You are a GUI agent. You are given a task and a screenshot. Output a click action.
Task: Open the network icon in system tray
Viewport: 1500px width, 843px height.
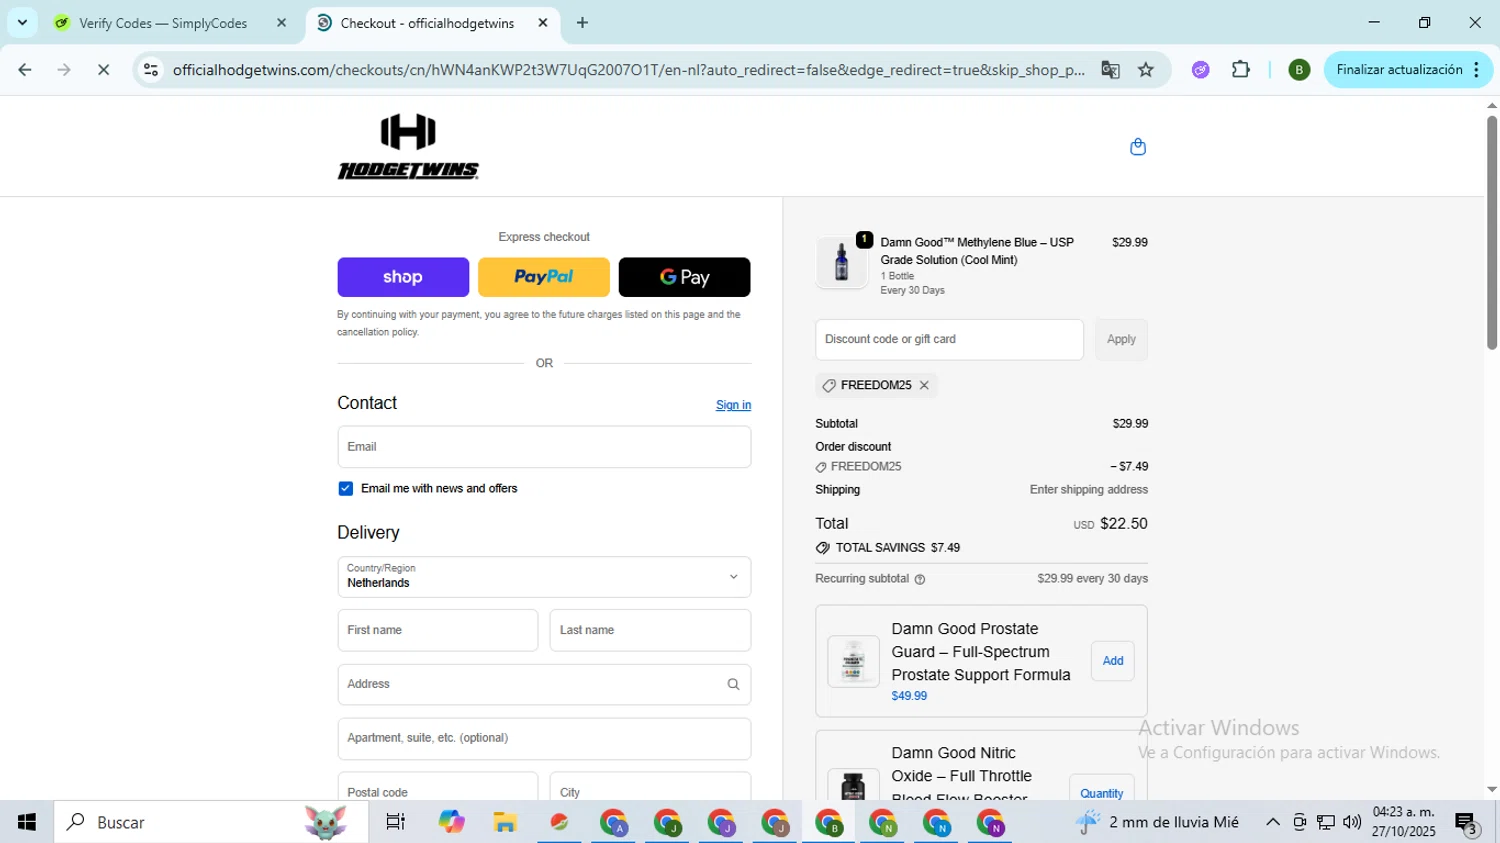click(1326, 822)
